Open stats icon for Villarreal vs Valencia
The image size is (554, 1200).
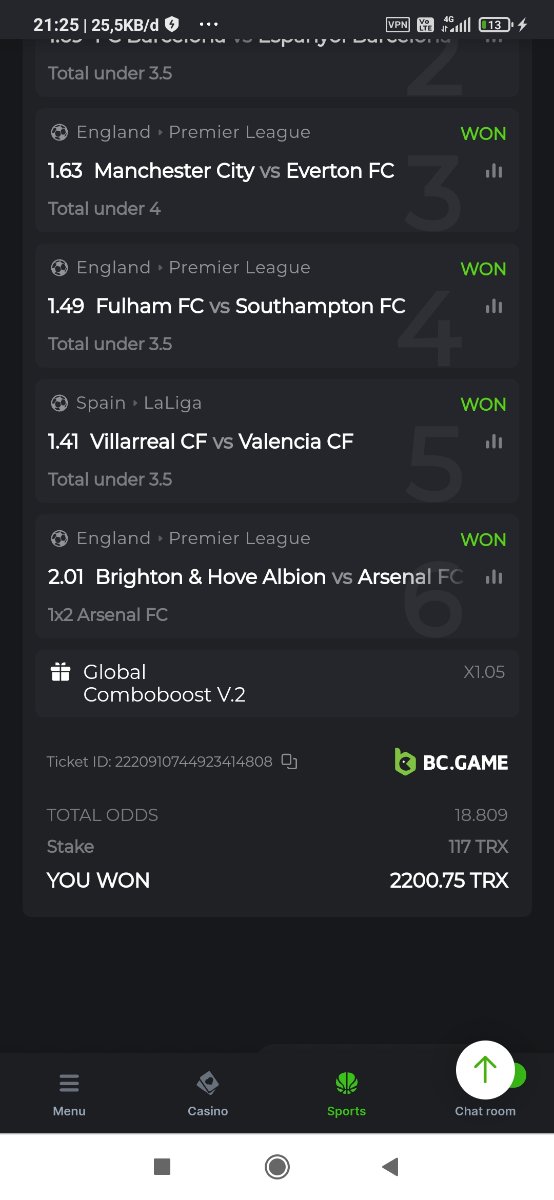(493, 441)
